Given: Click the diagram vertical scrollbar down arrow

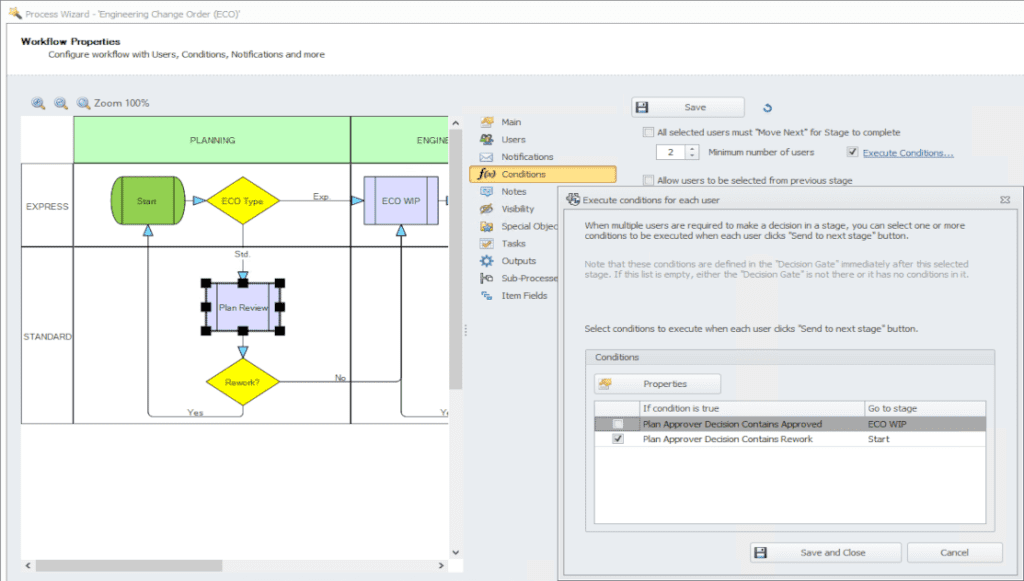Looking at the screenshot, I should coord(456,552).
